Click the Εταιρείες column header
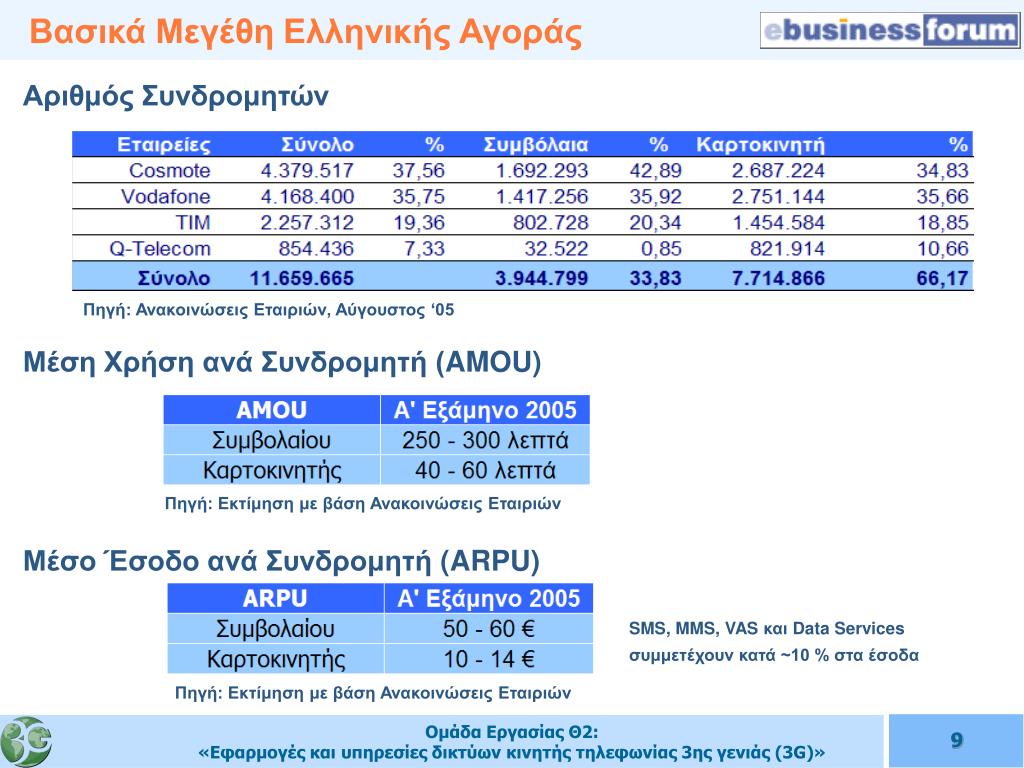 (x=163, y=144)
